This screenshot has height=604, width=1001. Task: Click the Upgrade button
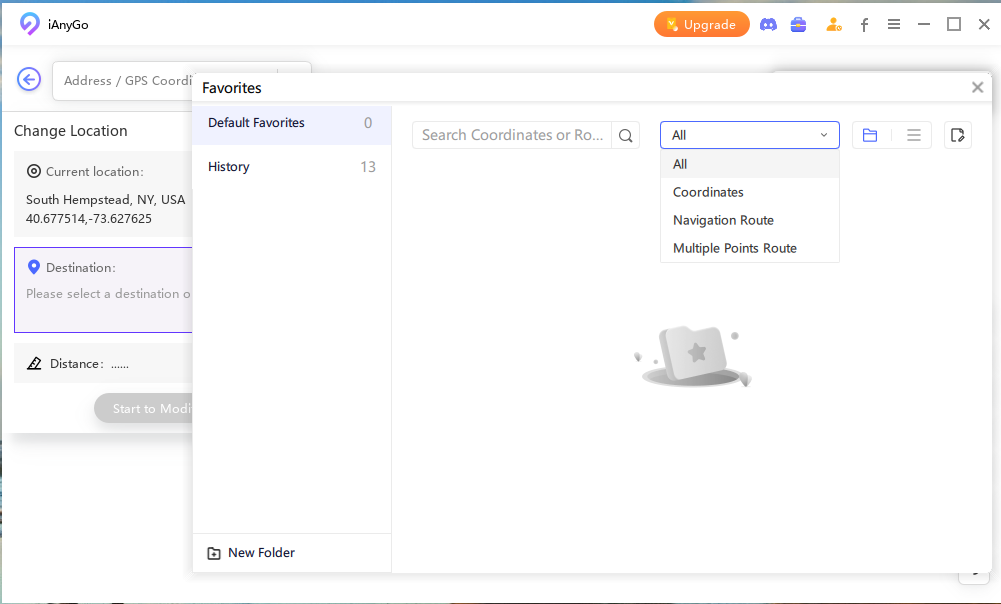pos(702,25)
